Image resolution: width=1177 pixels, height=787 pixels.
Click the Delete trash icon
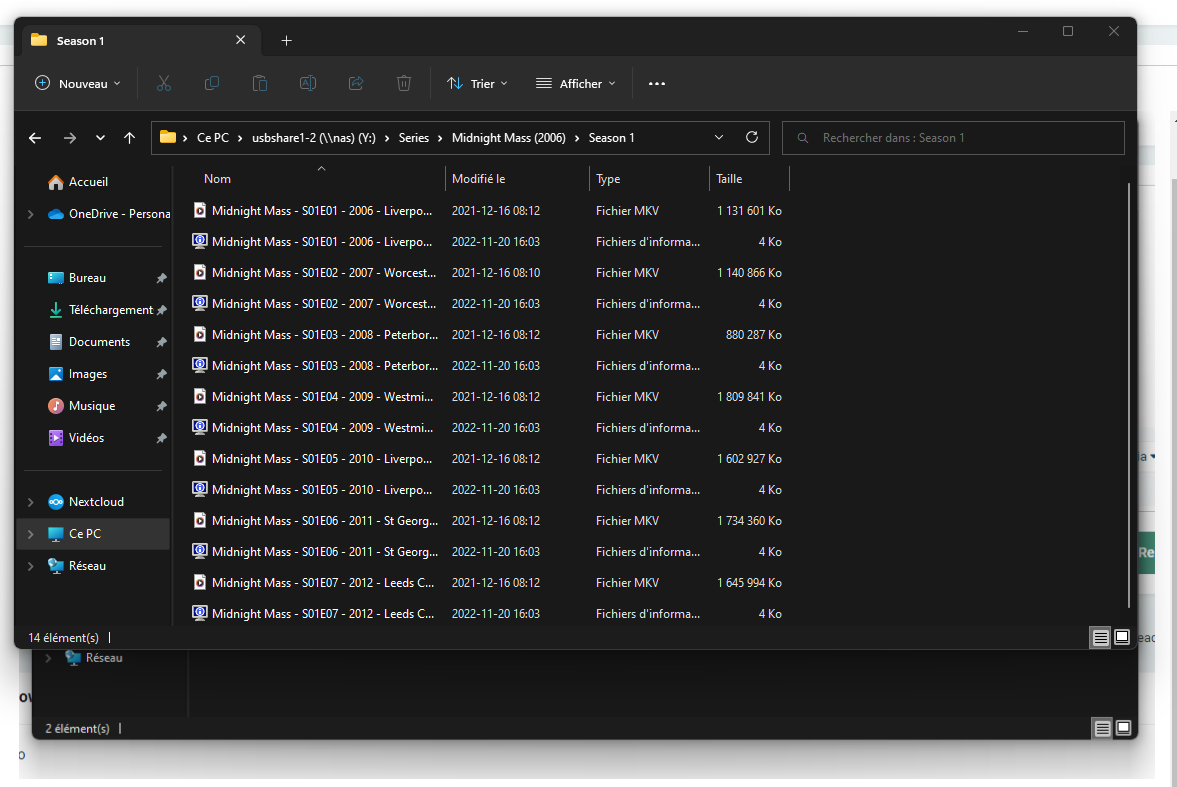click(404, 84)
